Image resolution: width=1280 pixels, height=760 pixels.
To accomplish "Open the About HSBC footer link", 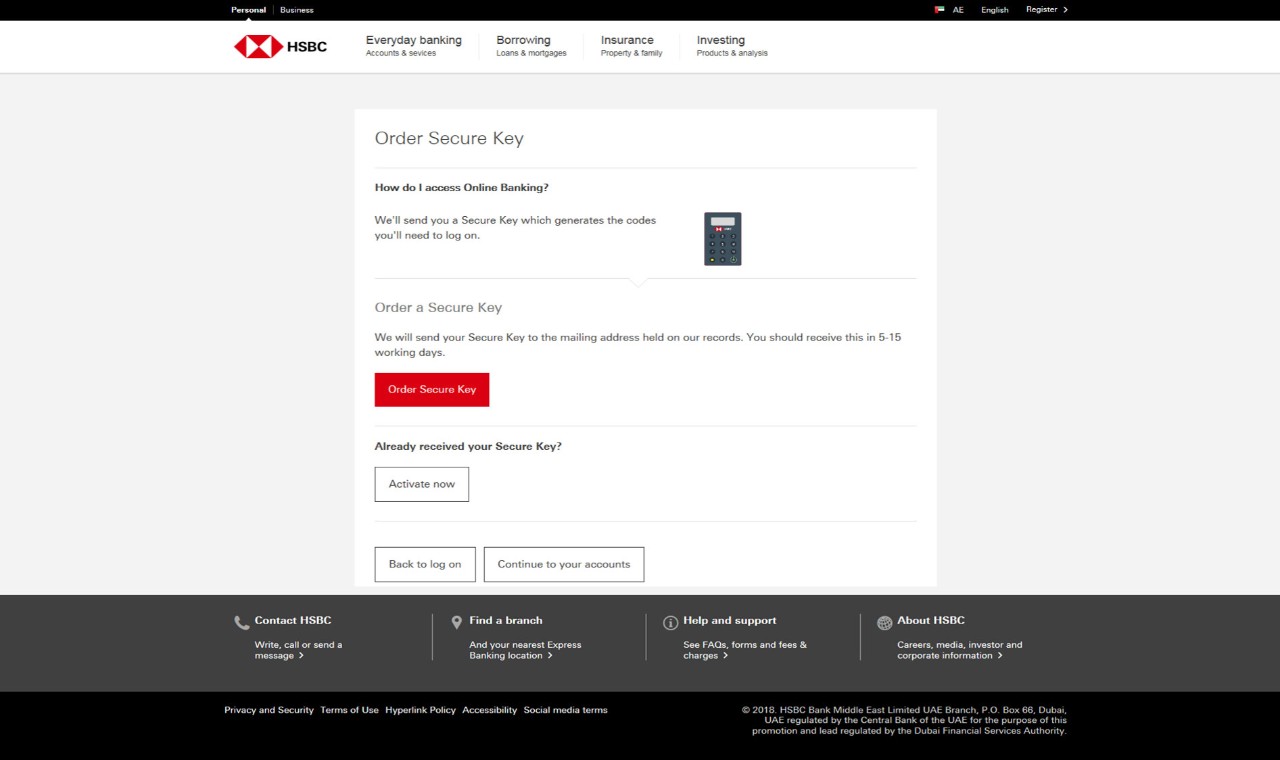I will (x=931, y=621).
